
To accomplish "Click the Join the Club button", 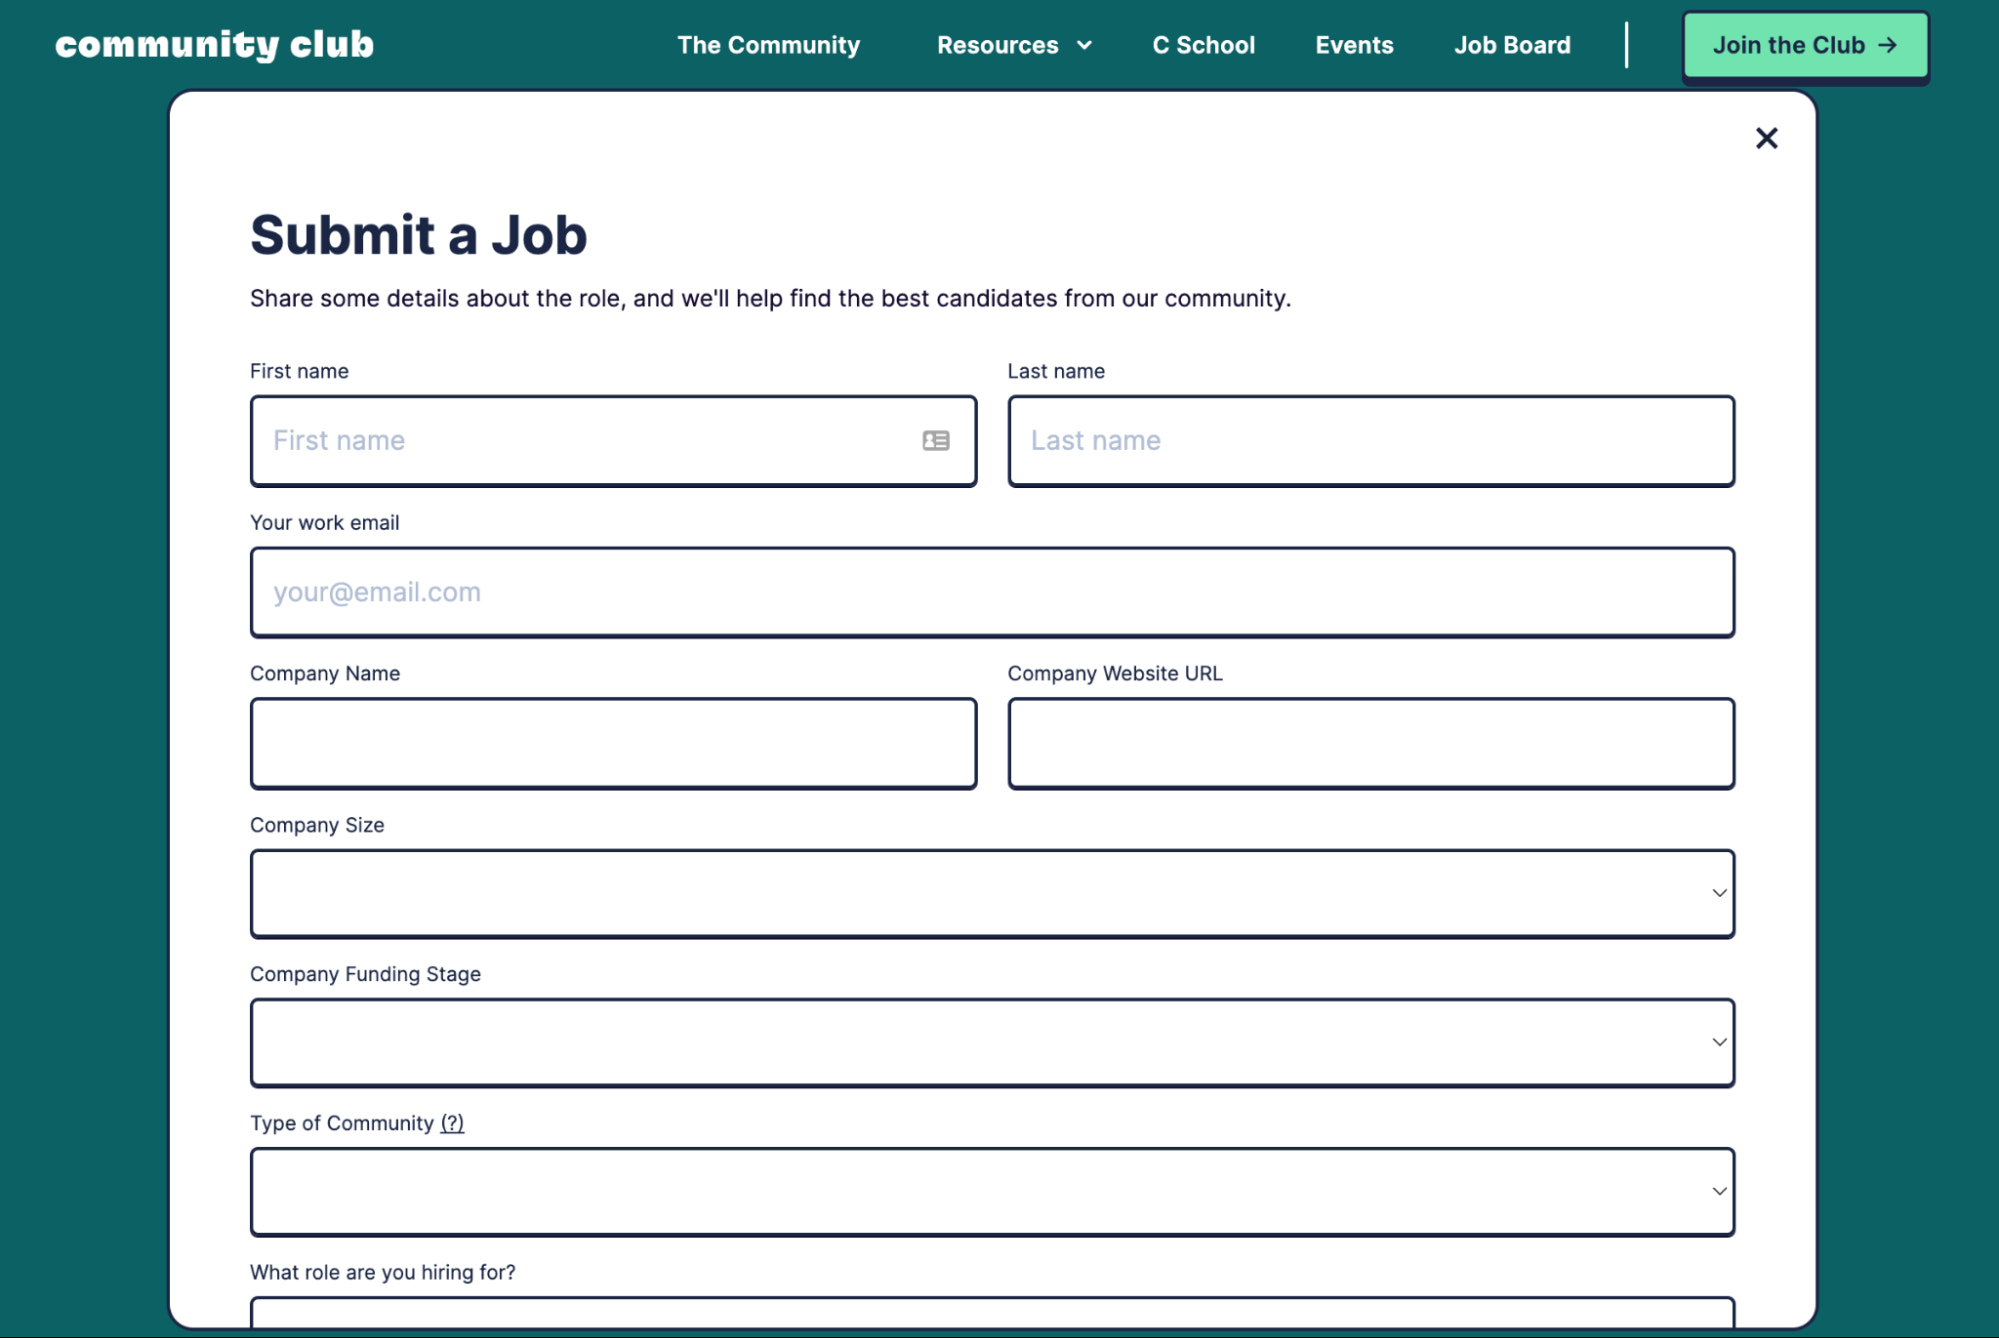I will click(1804, 46).
